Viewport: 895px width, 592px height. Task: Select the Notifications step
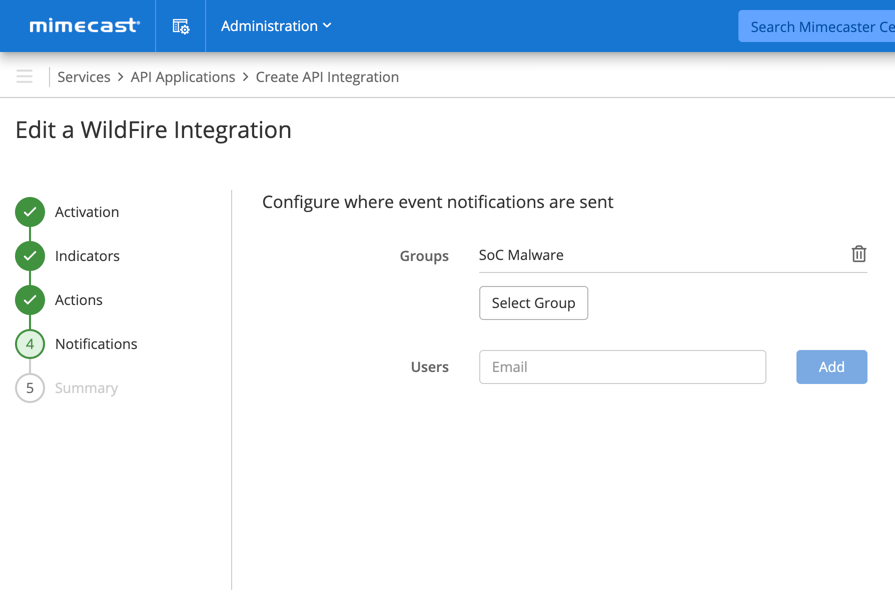pos(96,344)
